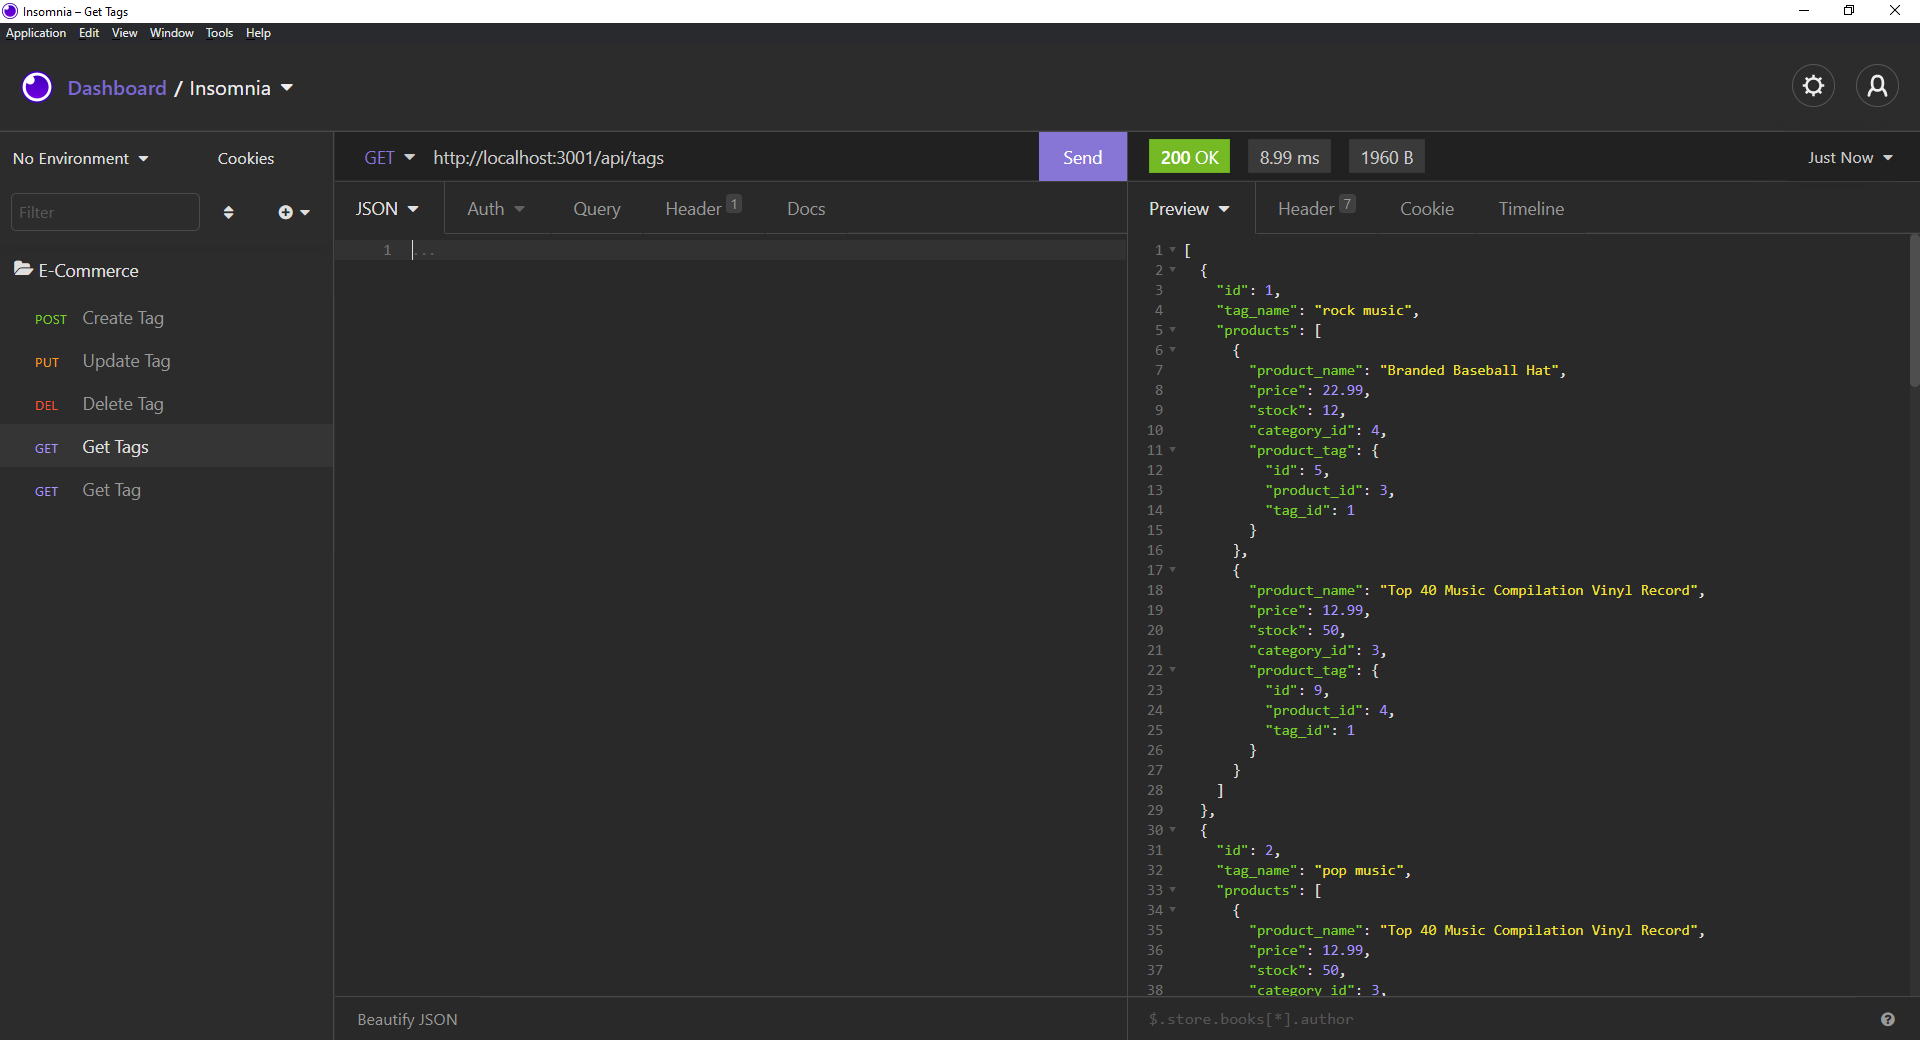Switch to the Query tab

tap(597, 208)
